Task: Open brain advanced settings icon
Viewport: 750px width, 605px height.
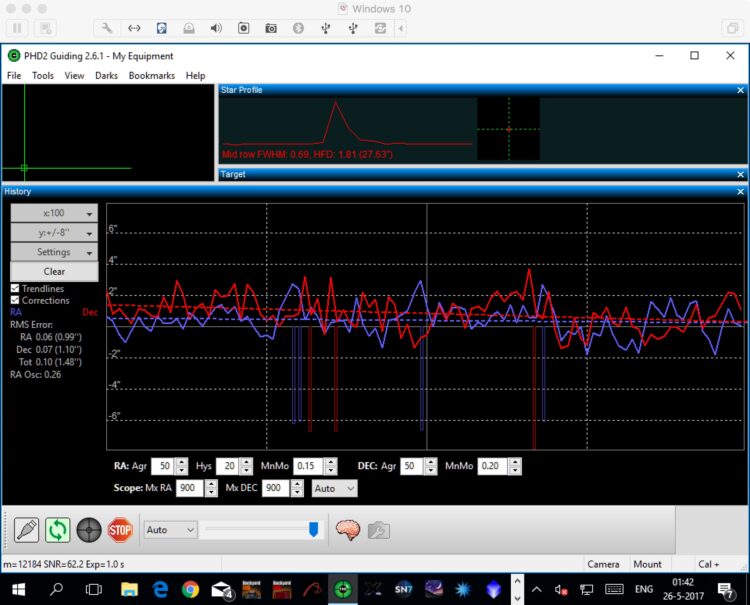Action: pyautogui.click(x=348, y=530)
